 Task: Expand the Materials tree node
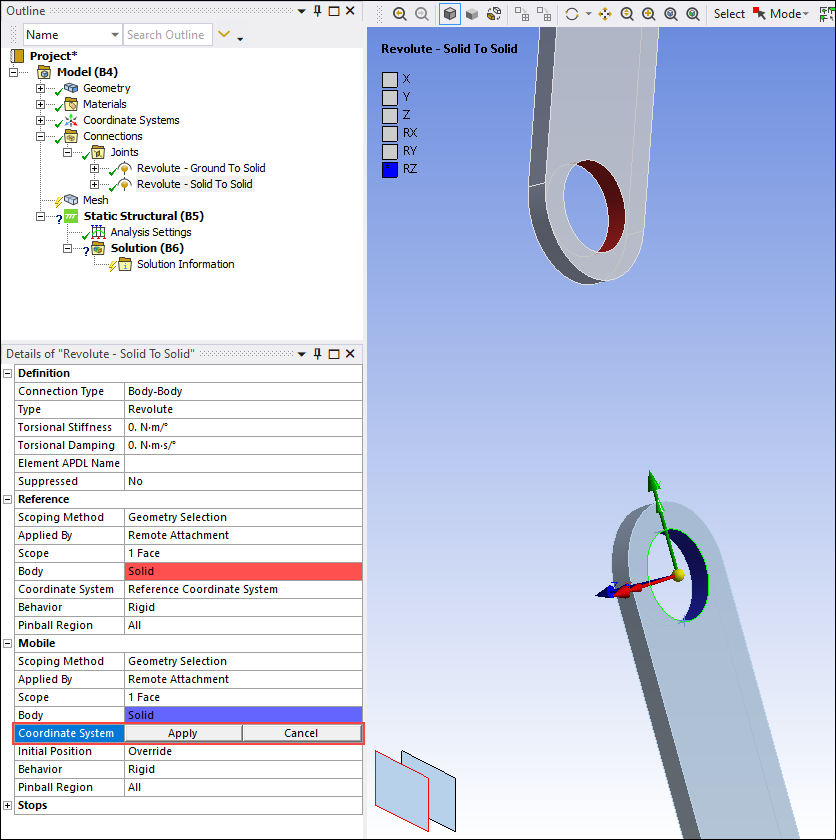click(40, 104)
